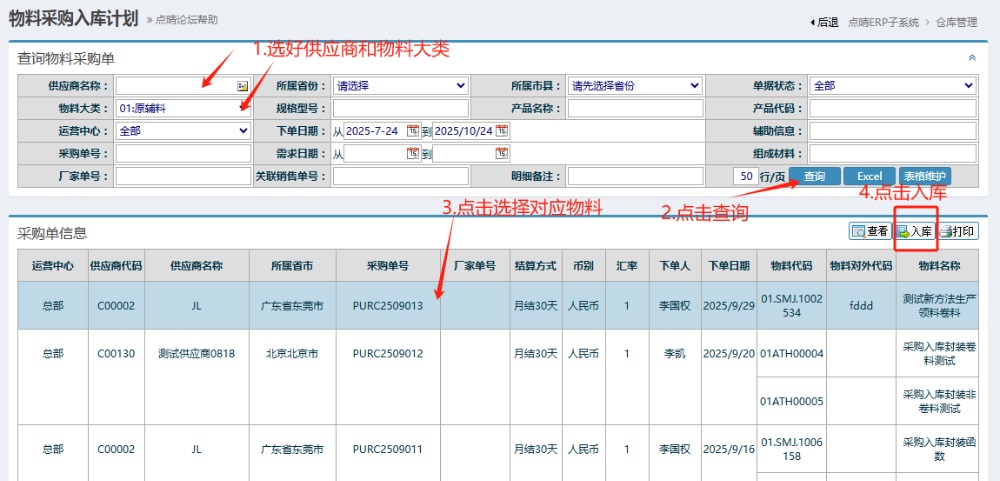Open the 所属市县 city dropdown

[636, 86]
